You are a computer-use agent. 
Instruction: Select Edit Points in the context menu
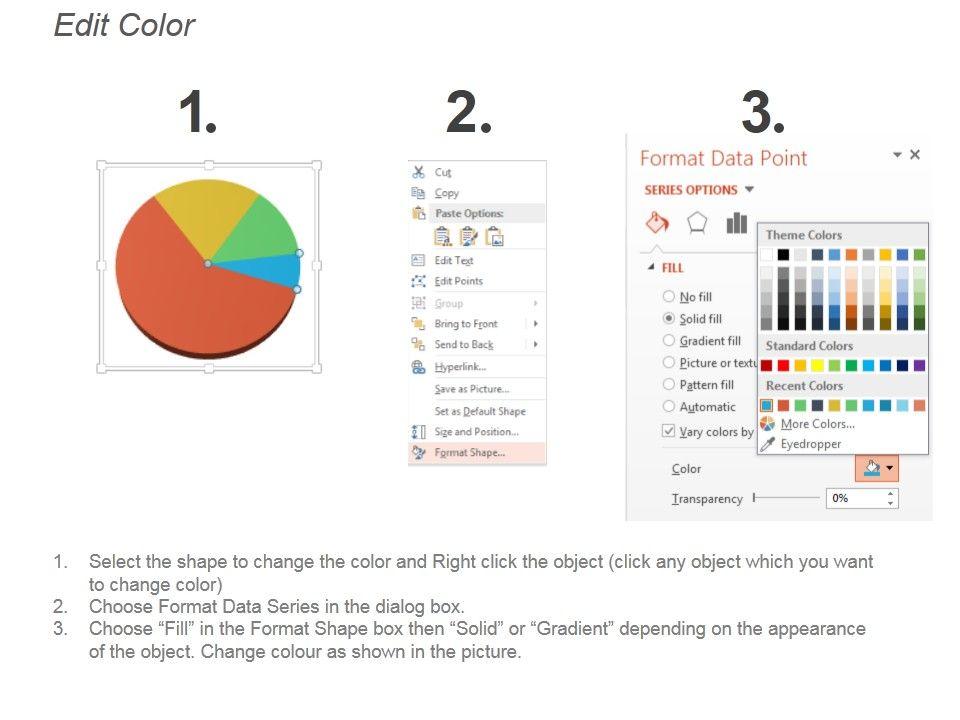tap(458, 281)
